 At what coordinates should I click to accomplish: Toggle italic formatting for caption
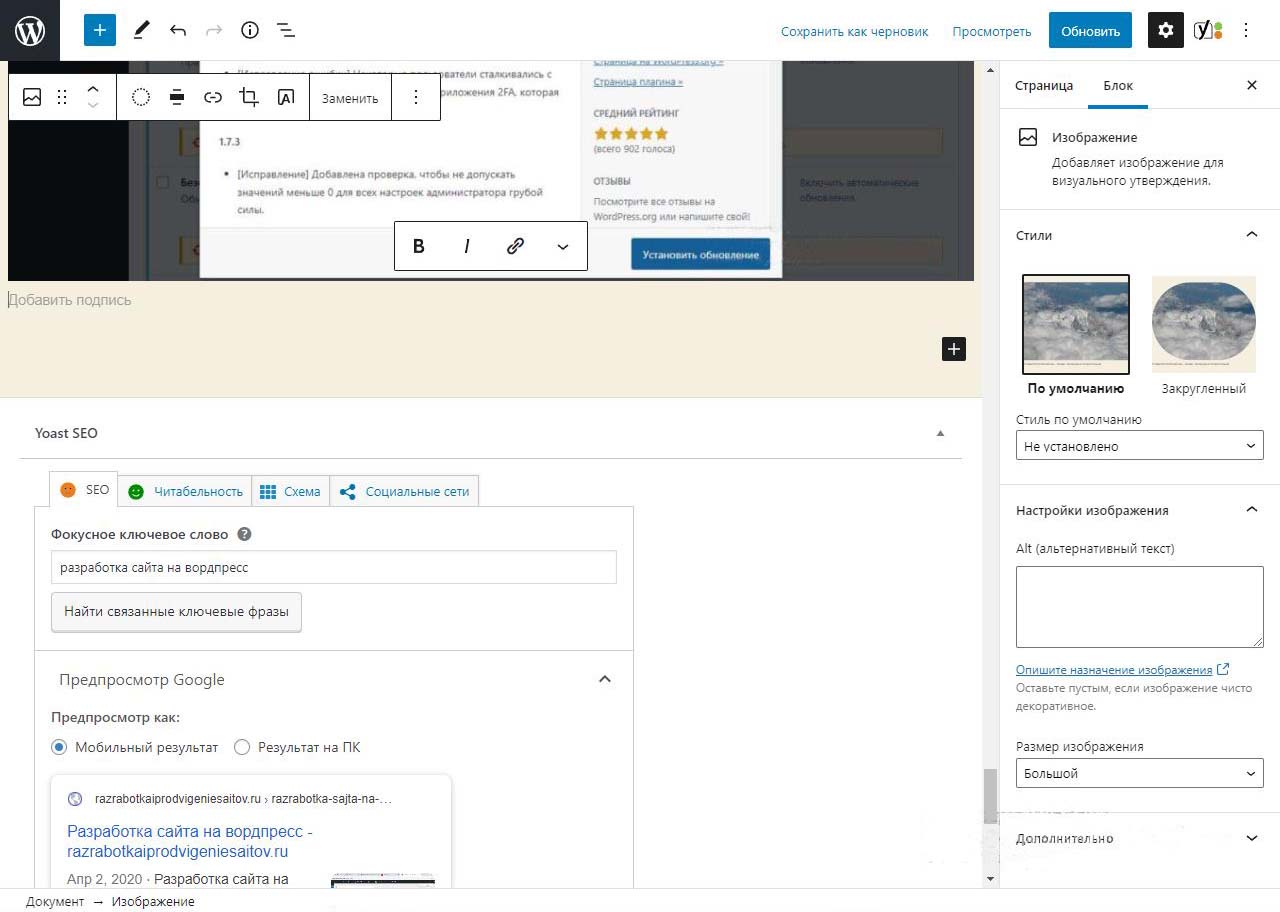coord(466,246)
